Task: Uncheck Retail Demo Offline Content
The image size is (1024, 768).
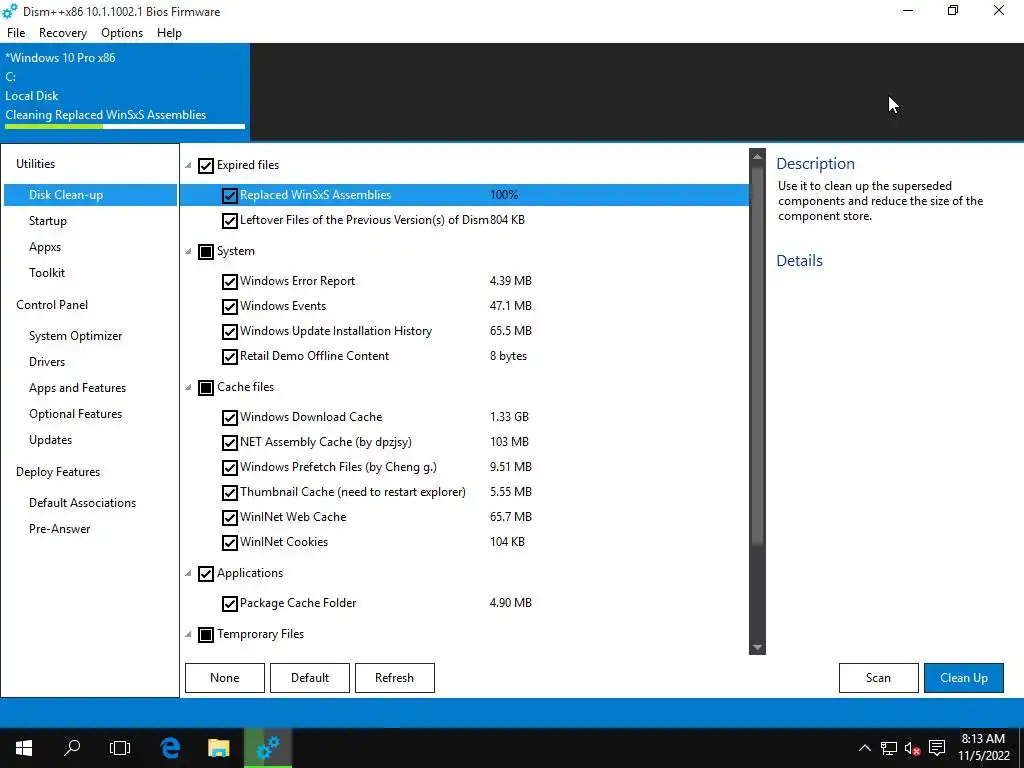Action: [229, 357]
